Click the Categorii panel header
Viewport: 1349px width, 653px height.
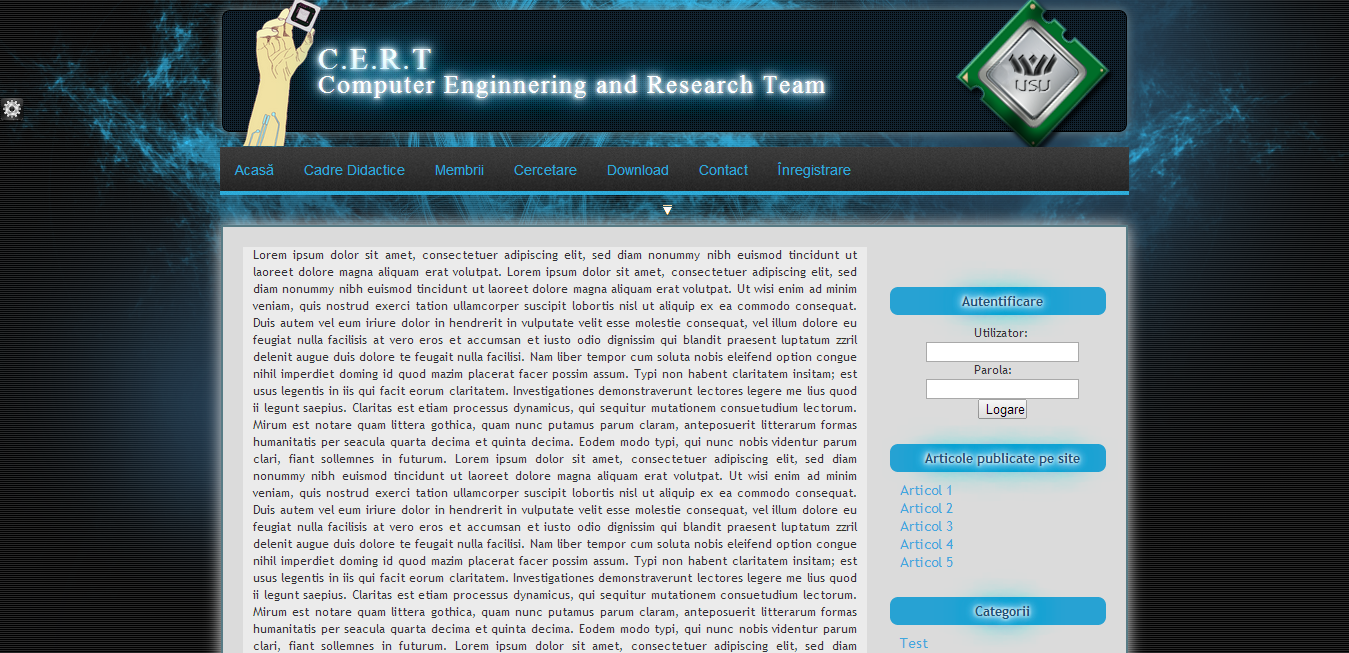pos(998,611)
